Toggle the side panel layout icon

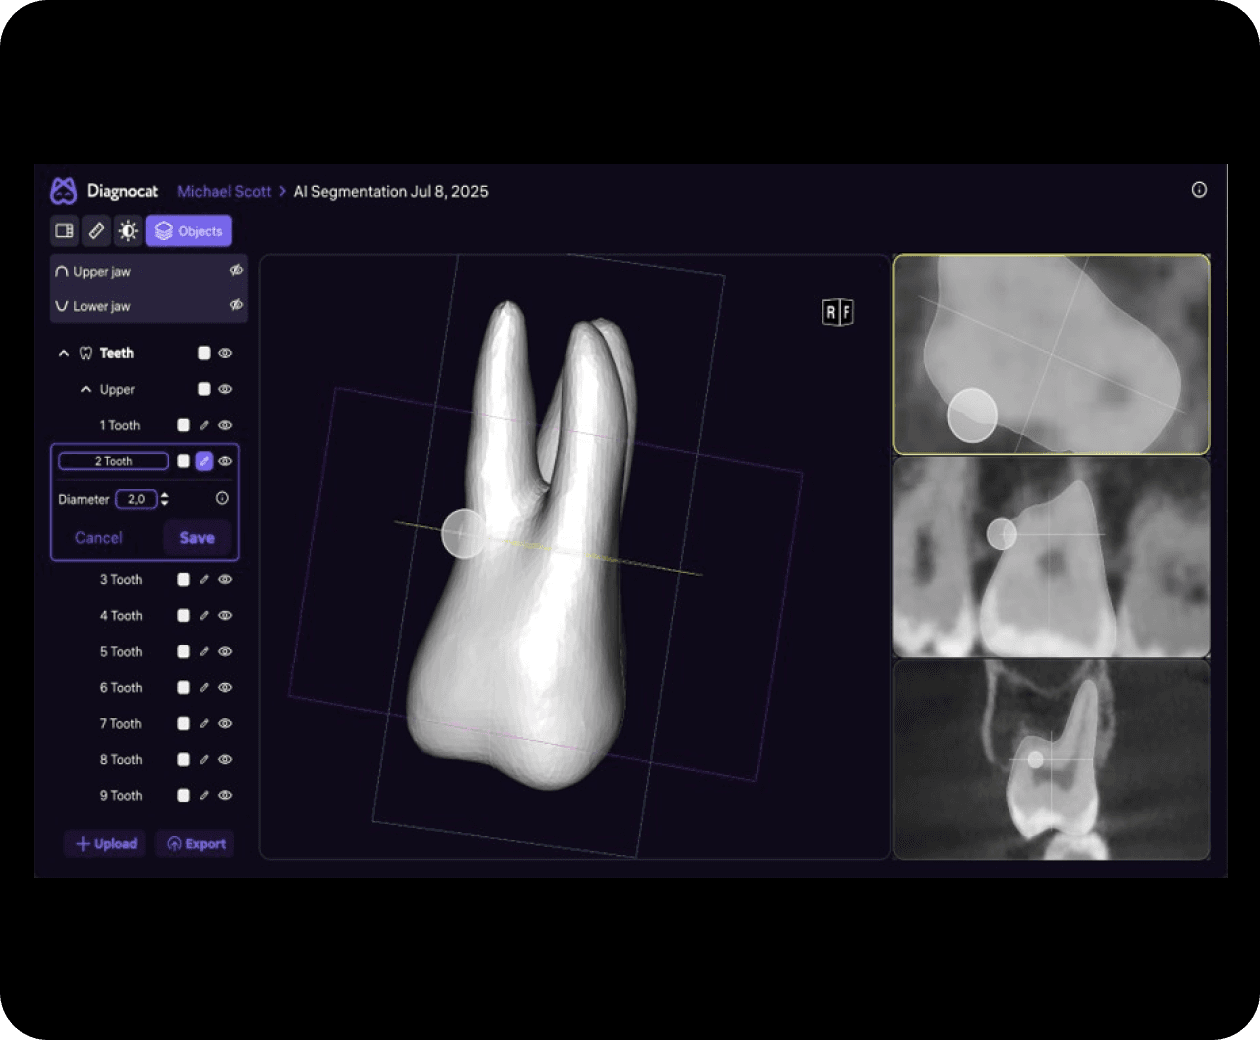click(64, 231)
